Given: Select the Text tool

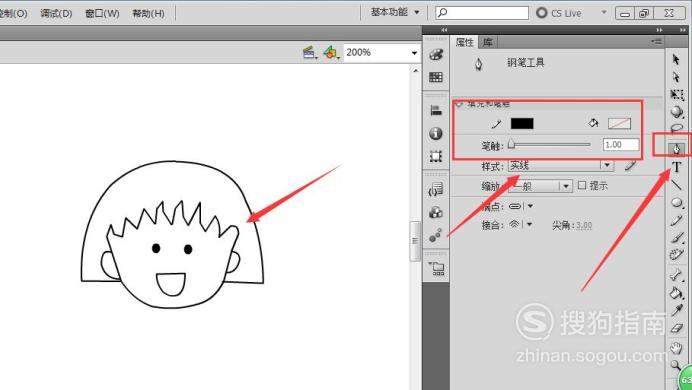Looking at the screenshot, I should (x=676, y=167).
